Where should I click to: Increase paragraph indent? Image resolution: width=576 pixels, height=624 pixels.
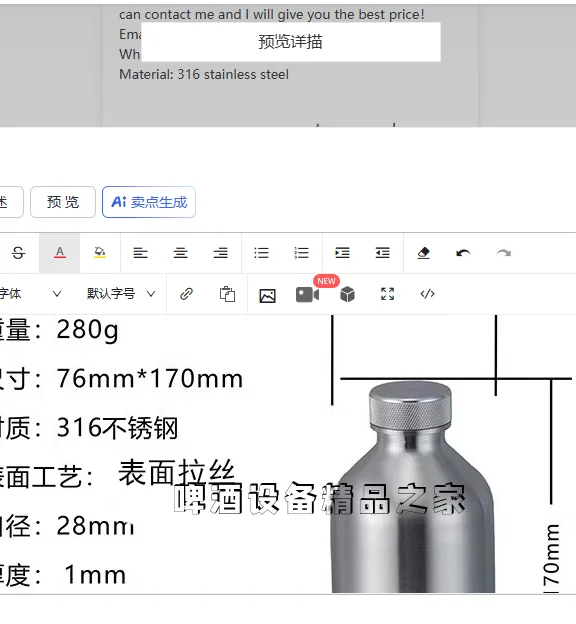click(342, 253)
